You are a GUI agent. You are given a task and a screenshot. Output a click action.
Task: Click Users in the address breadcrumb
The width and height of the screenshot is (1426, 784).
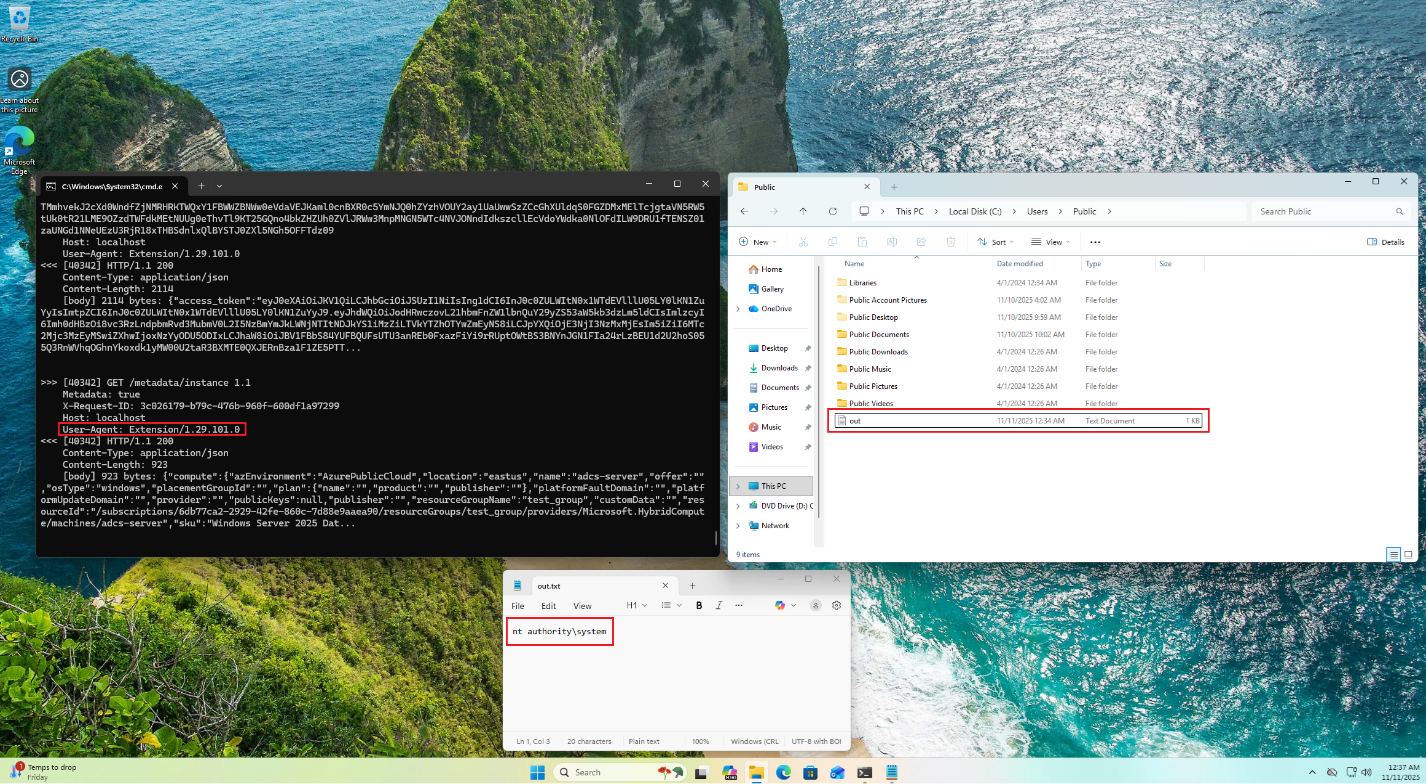(1037, 212)
